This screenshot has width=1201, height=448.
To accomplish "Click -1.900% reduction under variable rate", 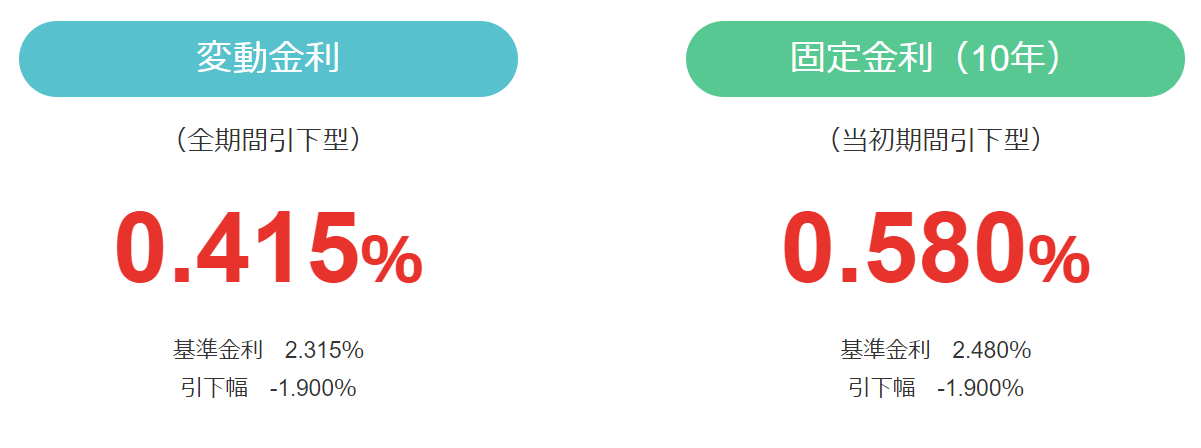I will coord(313,388).
